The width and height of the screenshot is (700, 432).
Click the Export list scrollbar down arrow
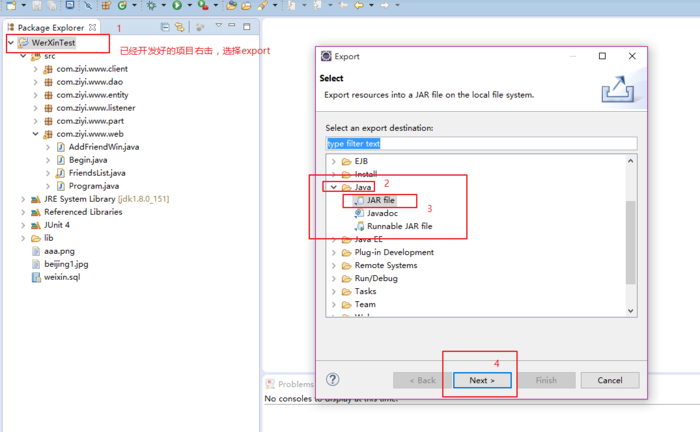(x=630, y=311)
